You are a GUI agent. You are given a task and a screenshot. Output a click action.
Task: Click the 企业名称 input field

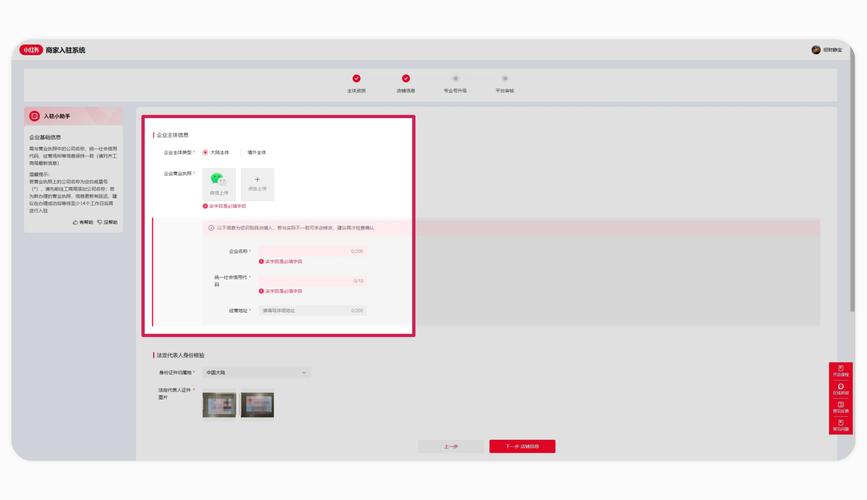311,251
